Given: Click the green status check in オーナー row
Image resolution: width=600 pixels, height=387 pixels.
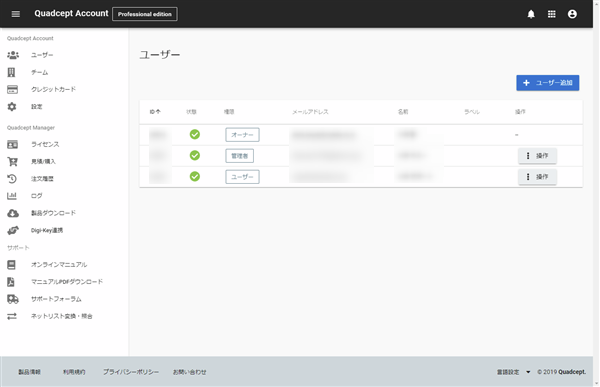Looking at the screenshot, I should point(195,134).
